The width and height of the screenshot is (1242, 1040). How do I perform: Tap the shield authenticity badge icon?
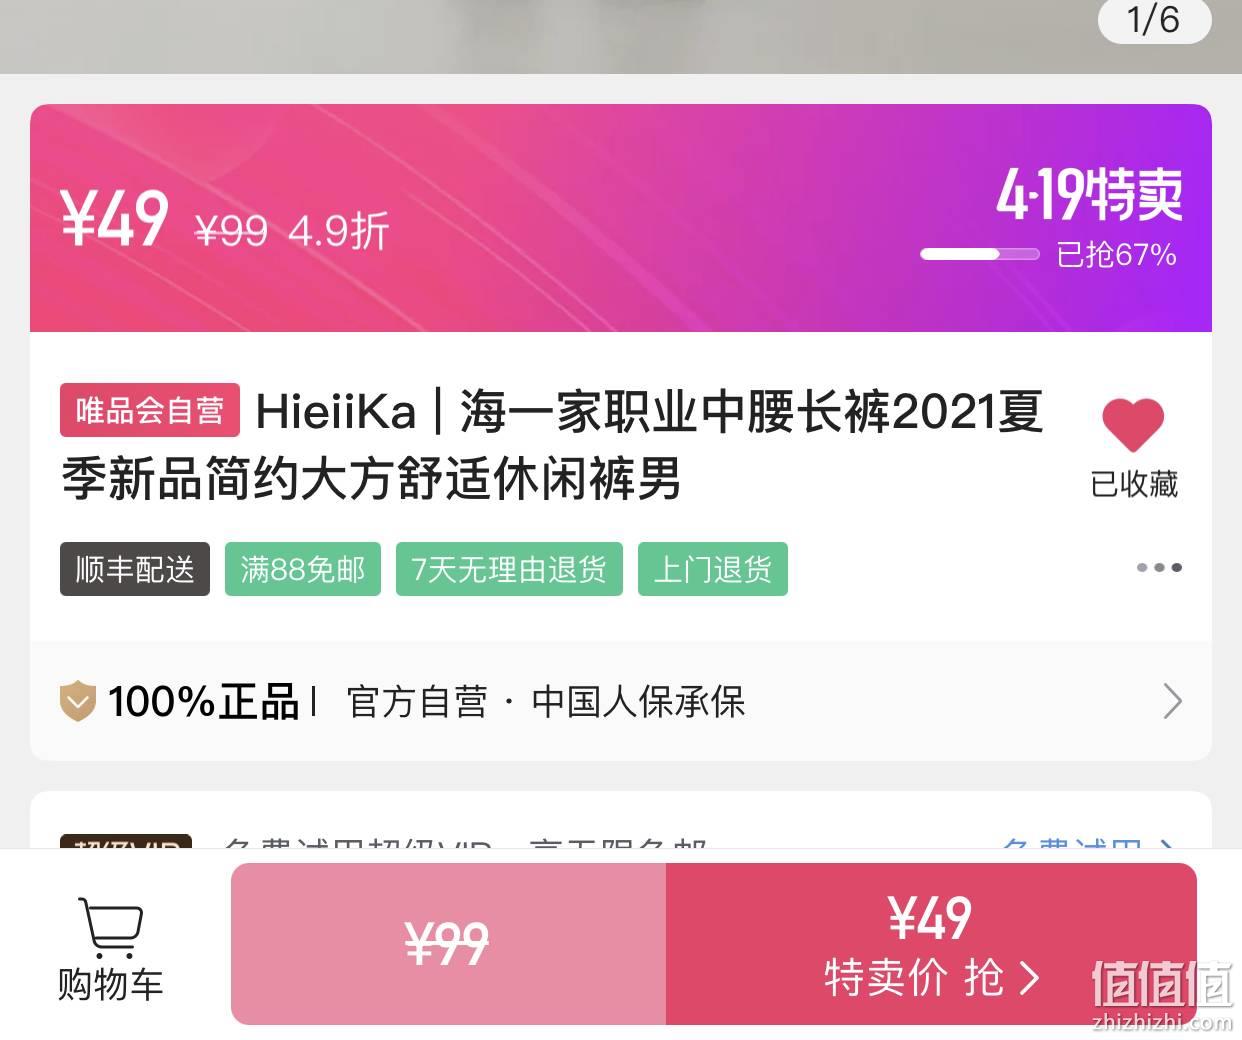click(x=78, y=701)
